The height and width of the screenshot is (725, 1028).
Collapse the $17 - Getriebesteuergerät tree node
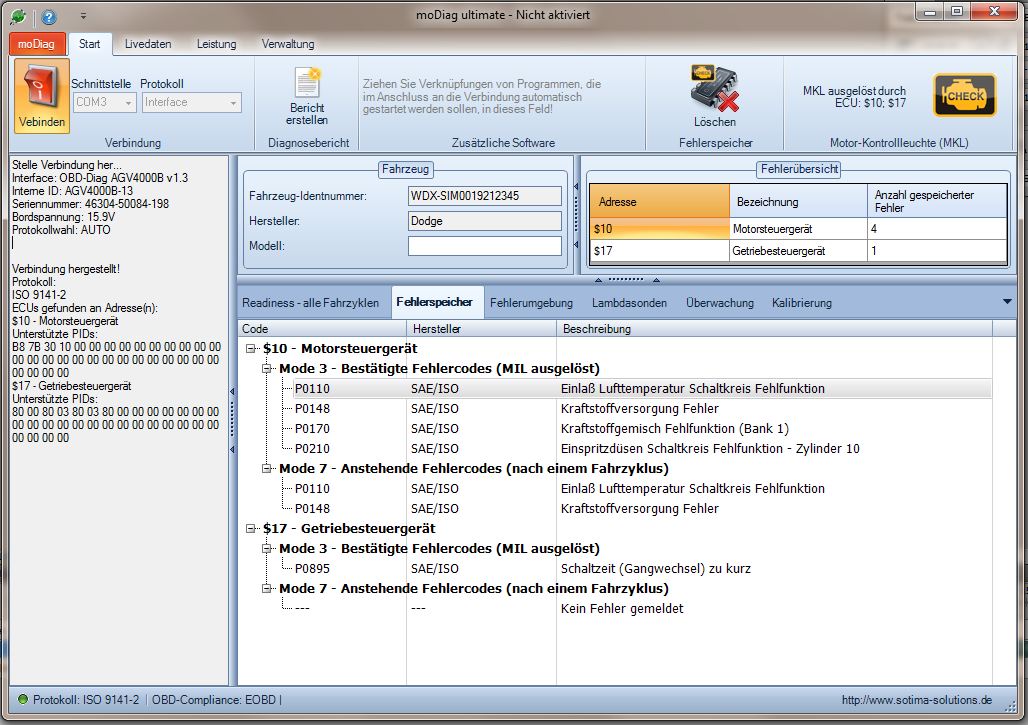pos(250,529)
